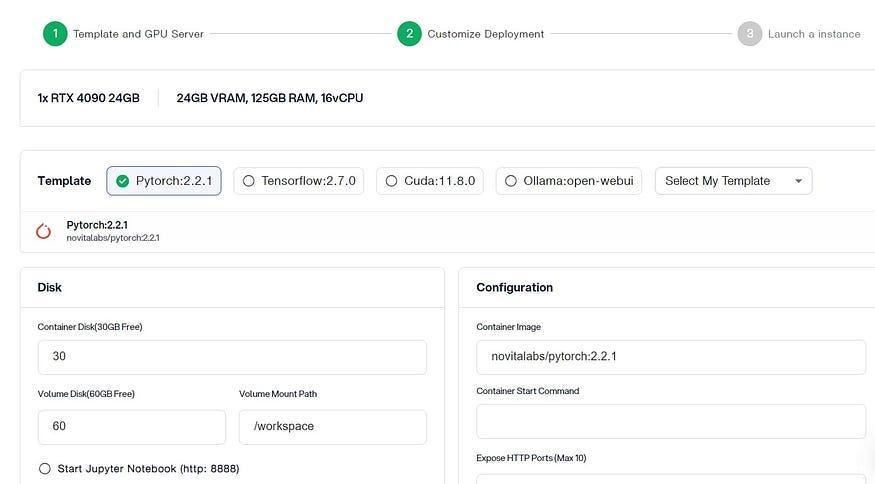
Task: Select the Ollama:open-webui template
Action: 569,181
